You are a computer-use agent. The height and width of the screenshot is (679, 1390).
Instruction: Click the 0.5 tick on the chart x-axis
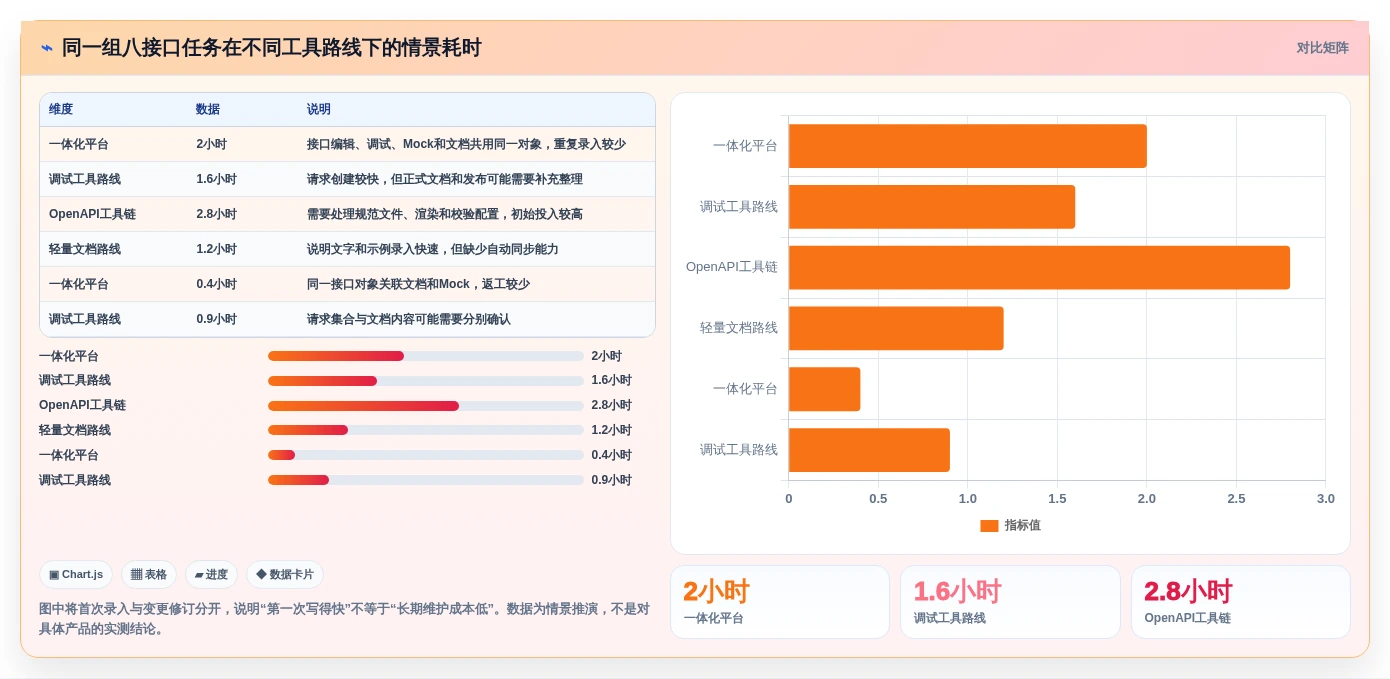pyautogui.click(x=878, y=499)
